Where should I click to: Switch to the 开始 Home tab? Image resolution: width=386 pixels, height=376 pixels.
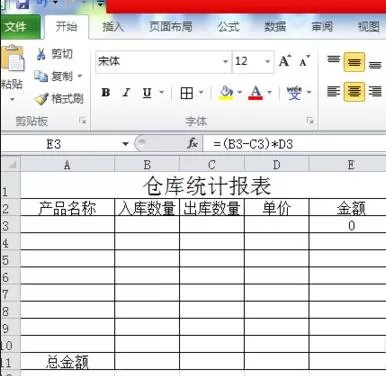pyautogui.click(x=66, y=27)
